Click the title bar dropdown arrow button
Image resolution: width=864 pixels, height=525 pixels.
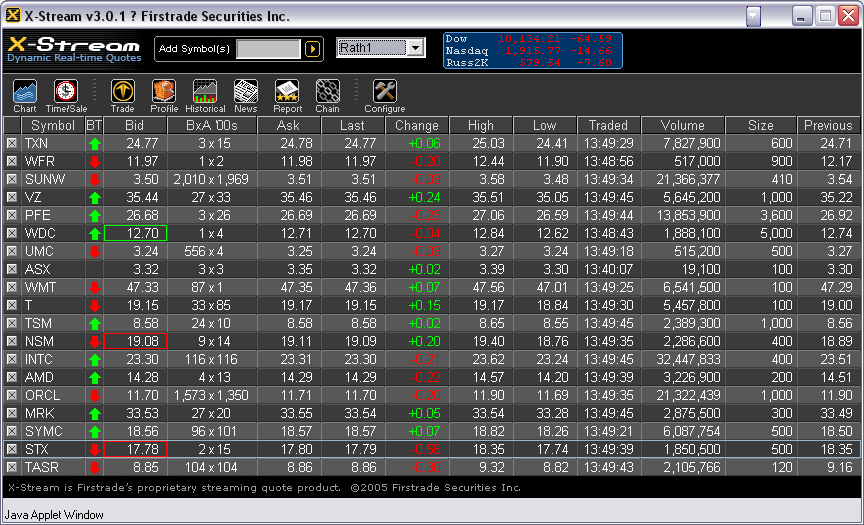753,16
